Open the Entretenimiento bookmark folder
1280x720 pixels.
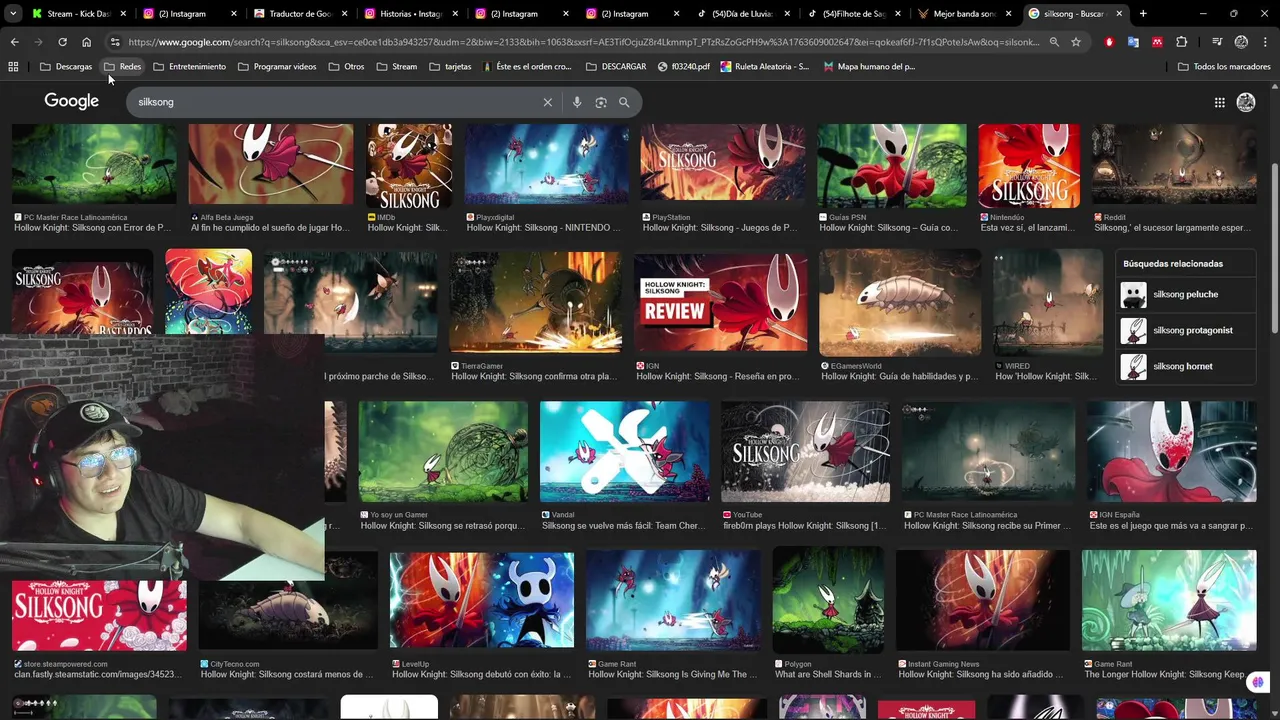click(189, 66)
